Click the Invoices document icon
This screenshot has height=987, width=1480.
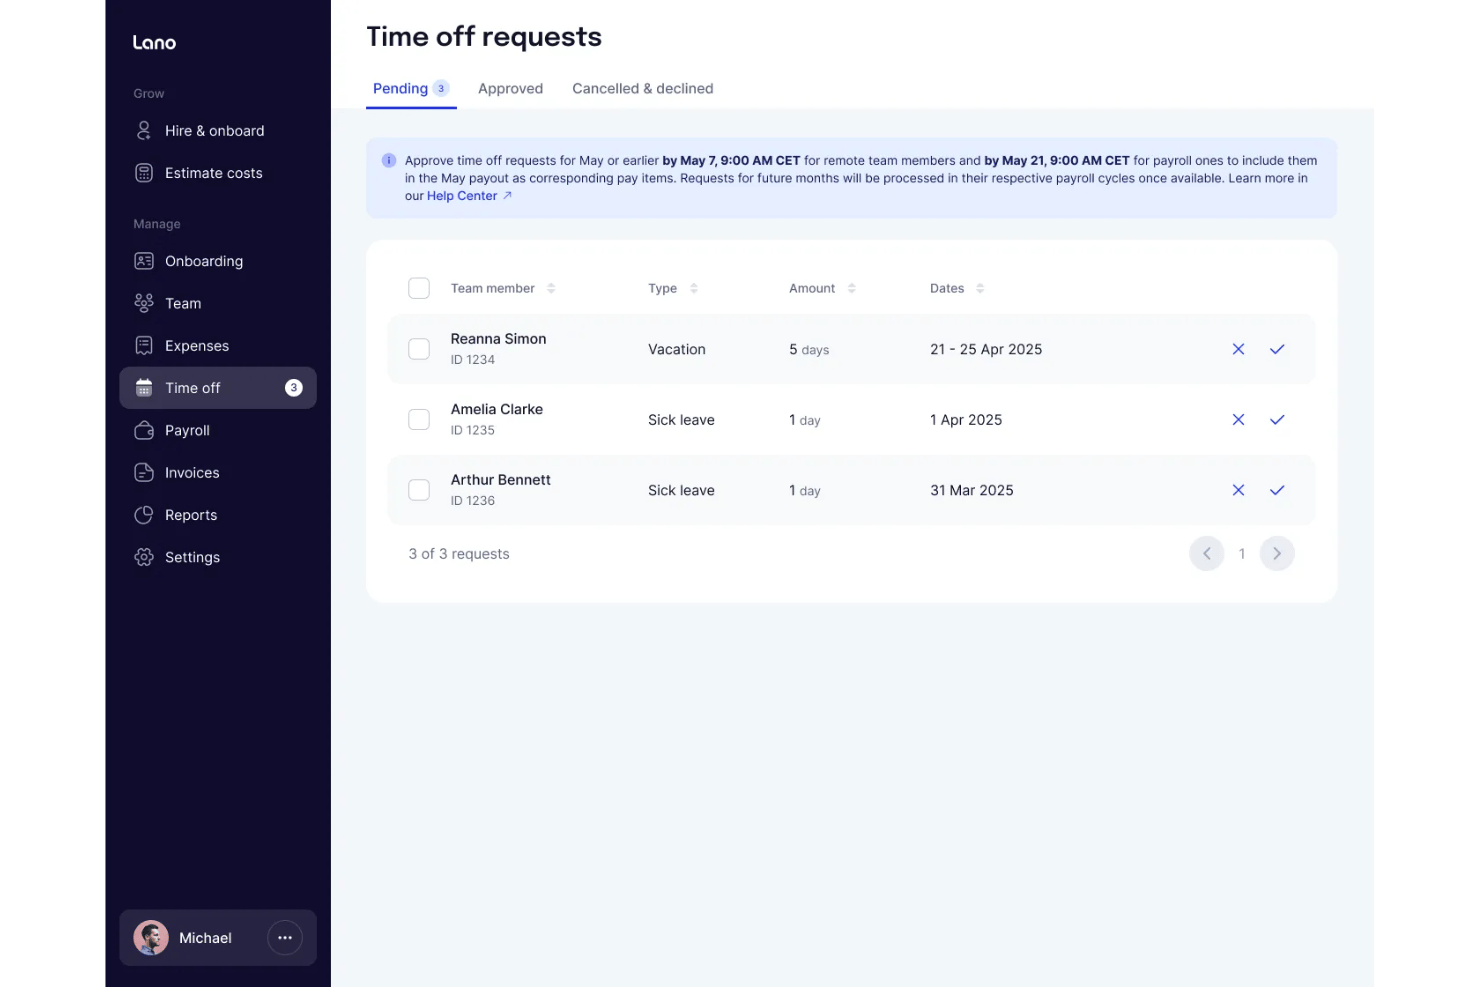click(x=144, y=473)
